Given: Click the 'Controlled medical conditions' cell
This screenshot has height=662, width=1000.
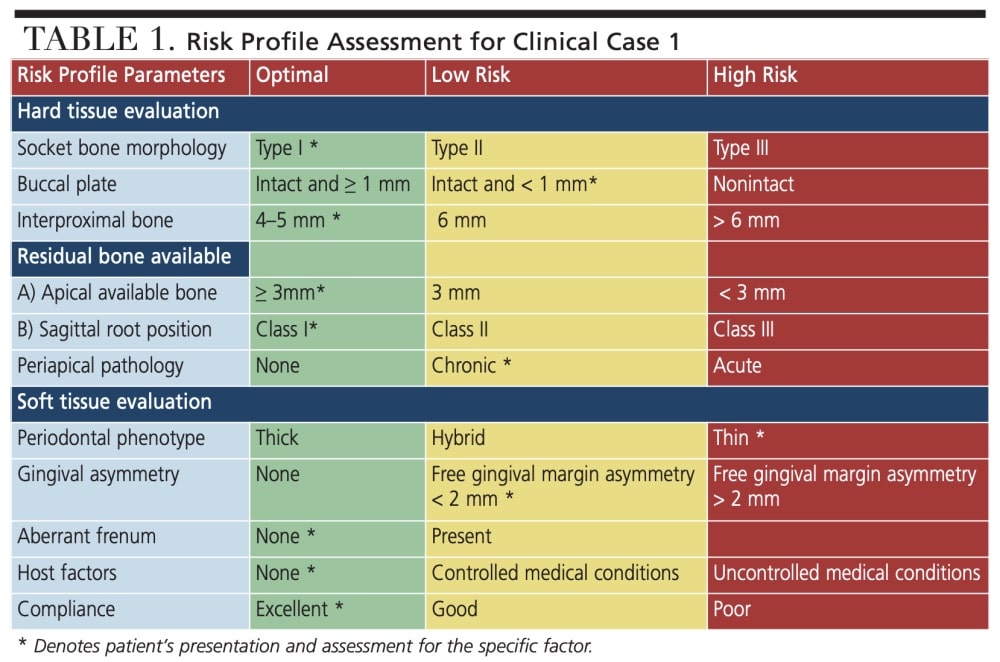Looking at the screenshot, I should (555, 573).
